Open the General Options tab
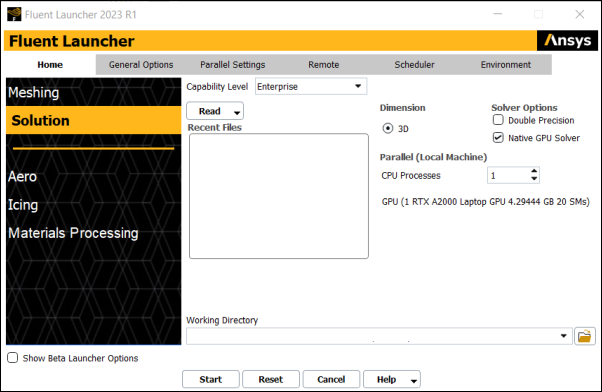 click(141, 65)
